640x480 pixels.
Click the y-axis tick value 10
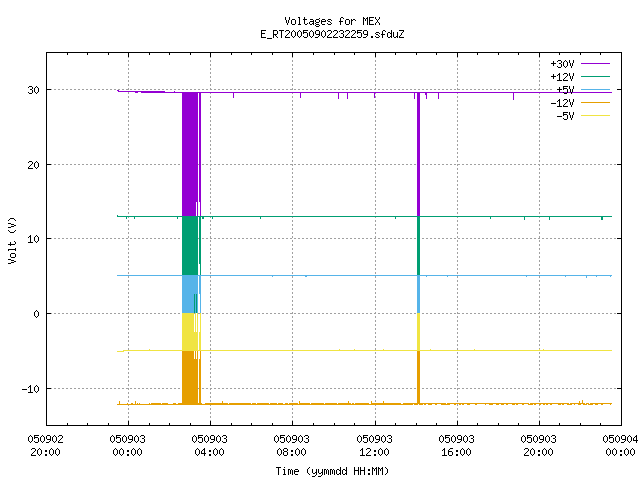(x=33, y=239)
